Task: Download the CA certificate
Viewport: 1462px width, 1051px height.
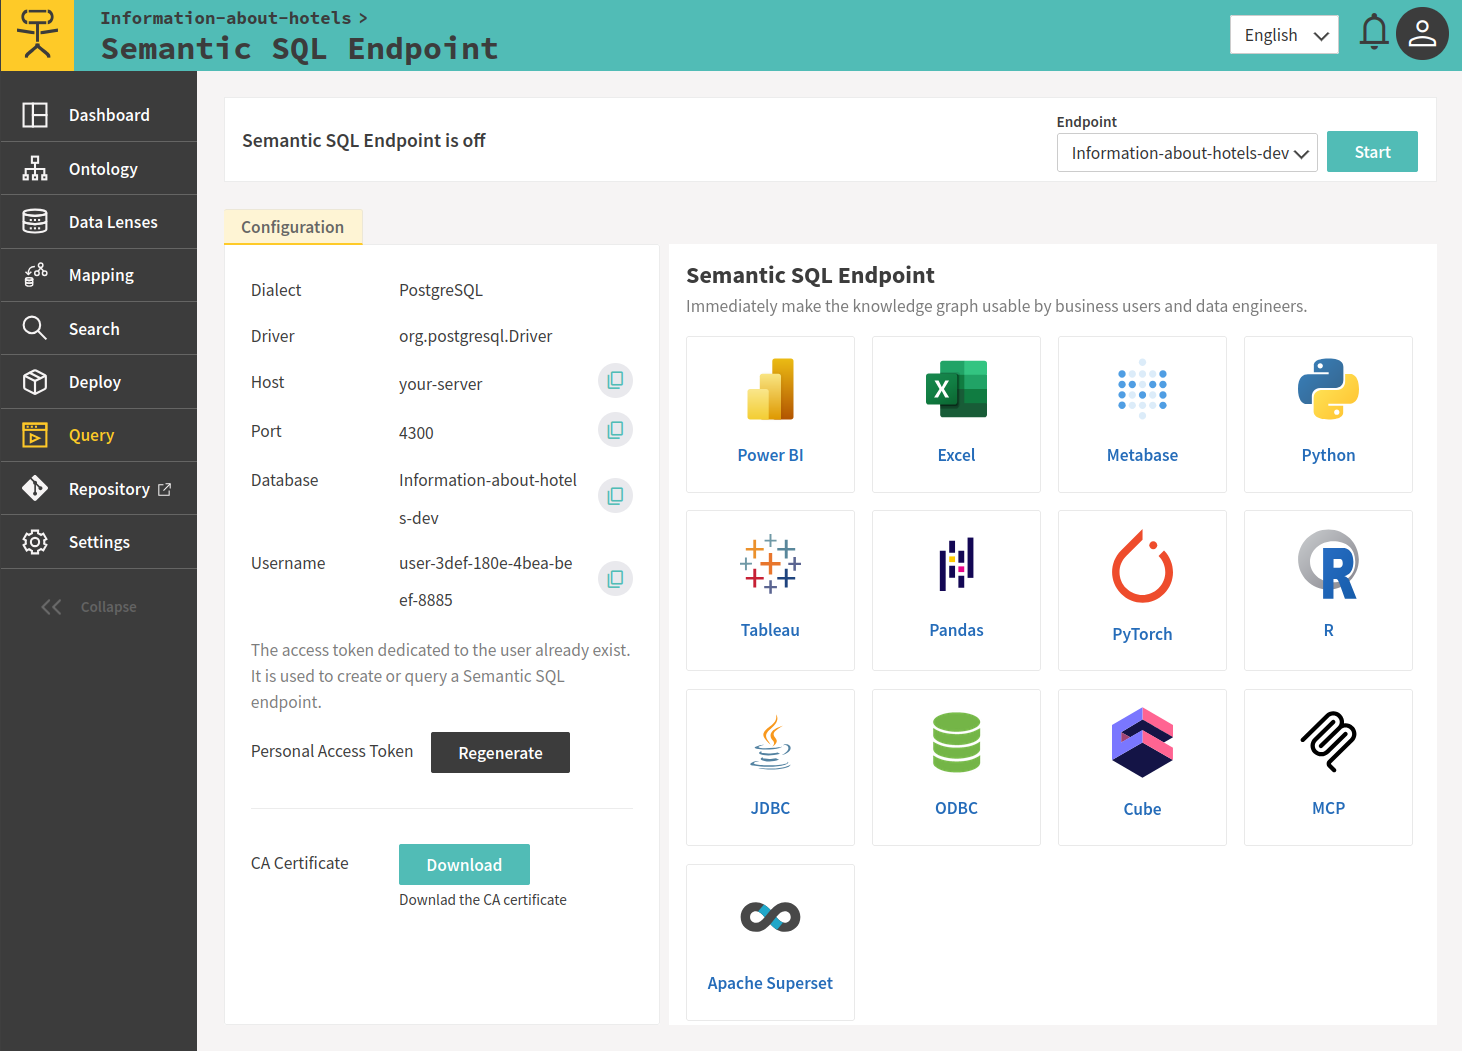Action: point(464,865)
